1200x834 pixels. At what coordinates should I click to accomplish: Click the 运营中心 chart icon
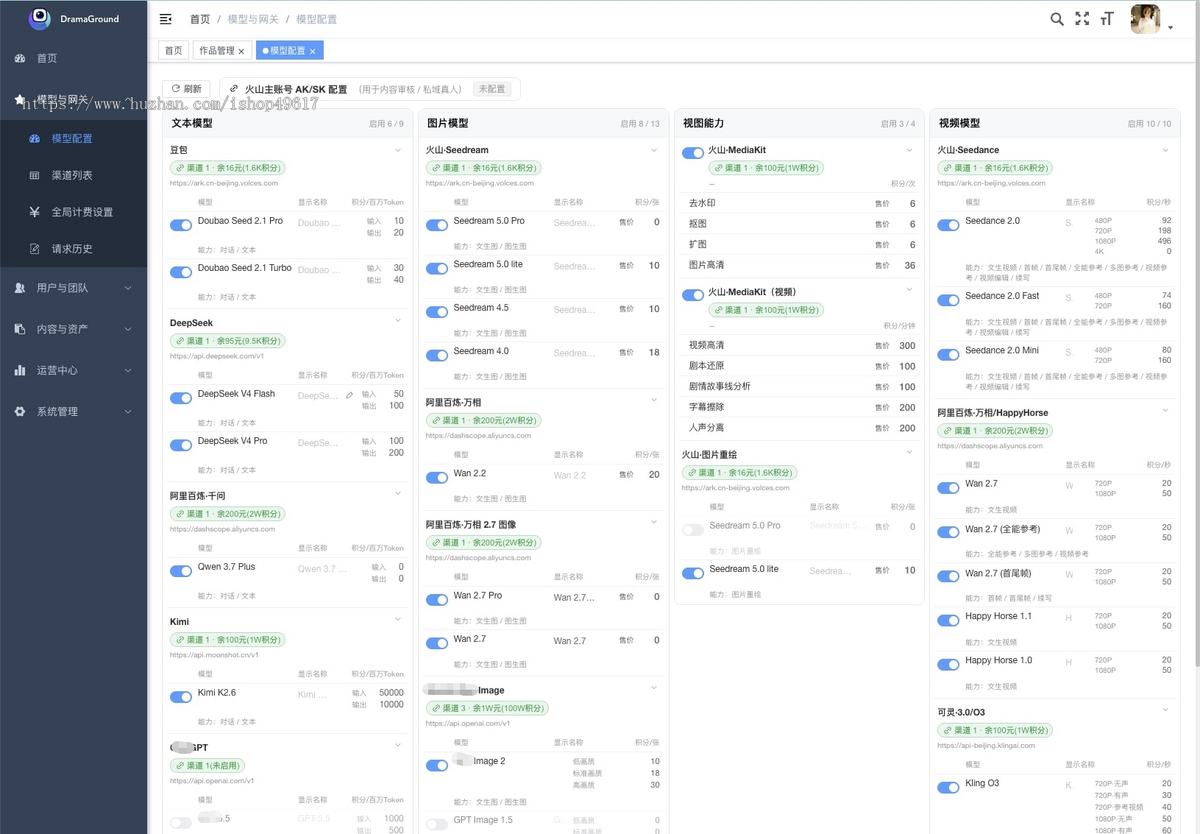20,370
